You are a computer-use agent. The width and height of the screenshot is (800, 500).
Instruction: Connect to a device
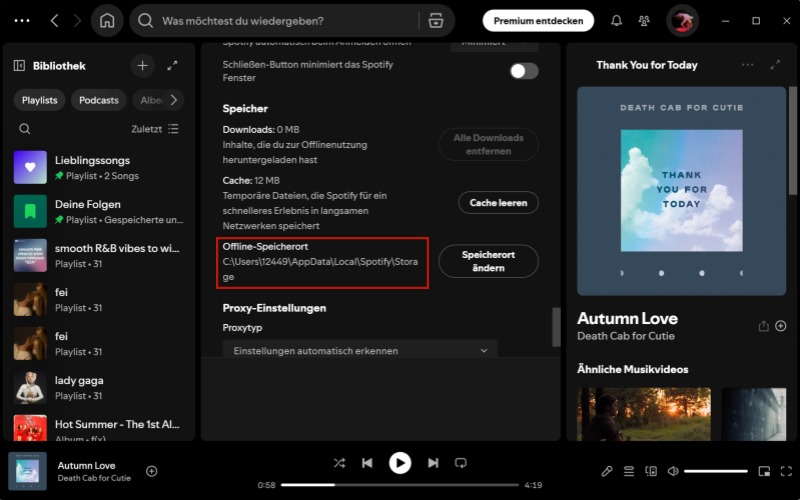[x=651, y=471]
